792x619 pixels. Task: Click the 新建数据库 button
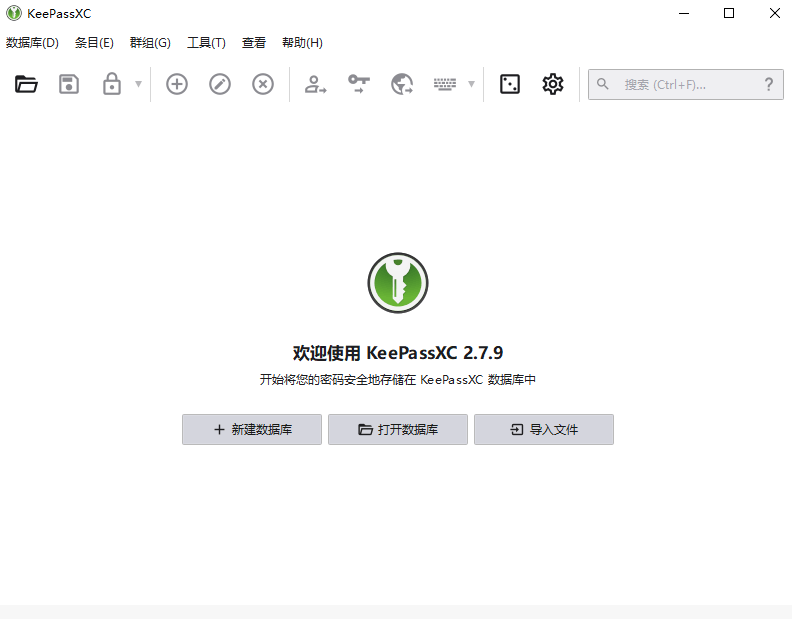252,430
